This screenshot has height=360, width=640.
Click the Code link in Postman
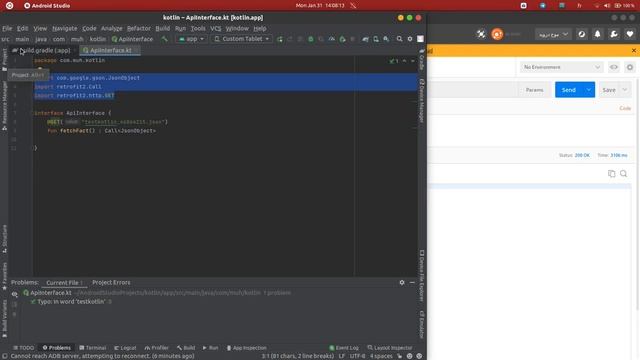coord(625,108)
